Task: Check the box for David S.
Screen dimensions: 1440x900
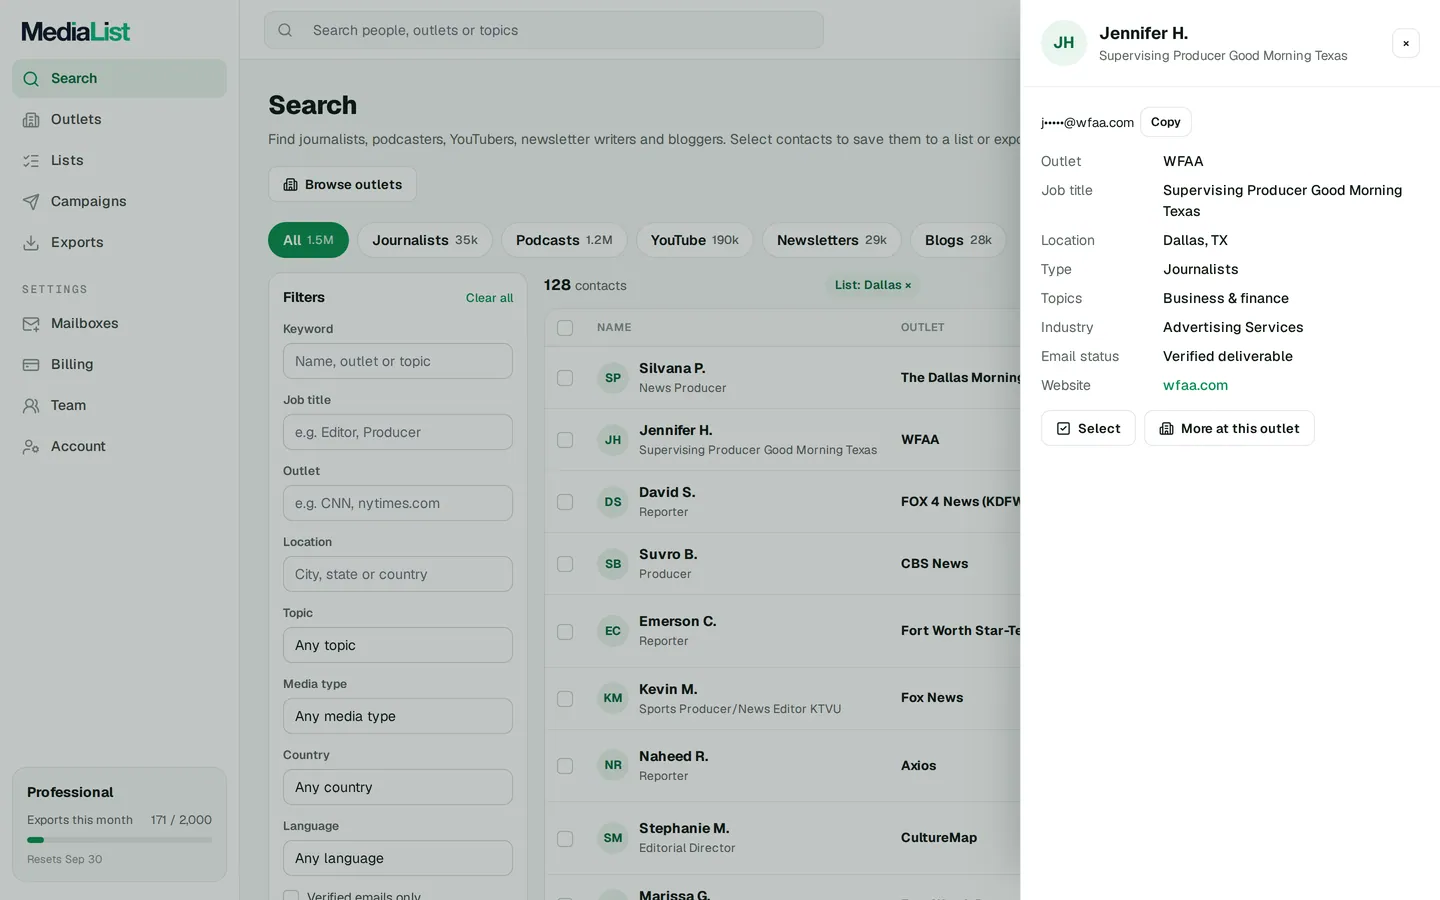Action: tap(565, 502)
